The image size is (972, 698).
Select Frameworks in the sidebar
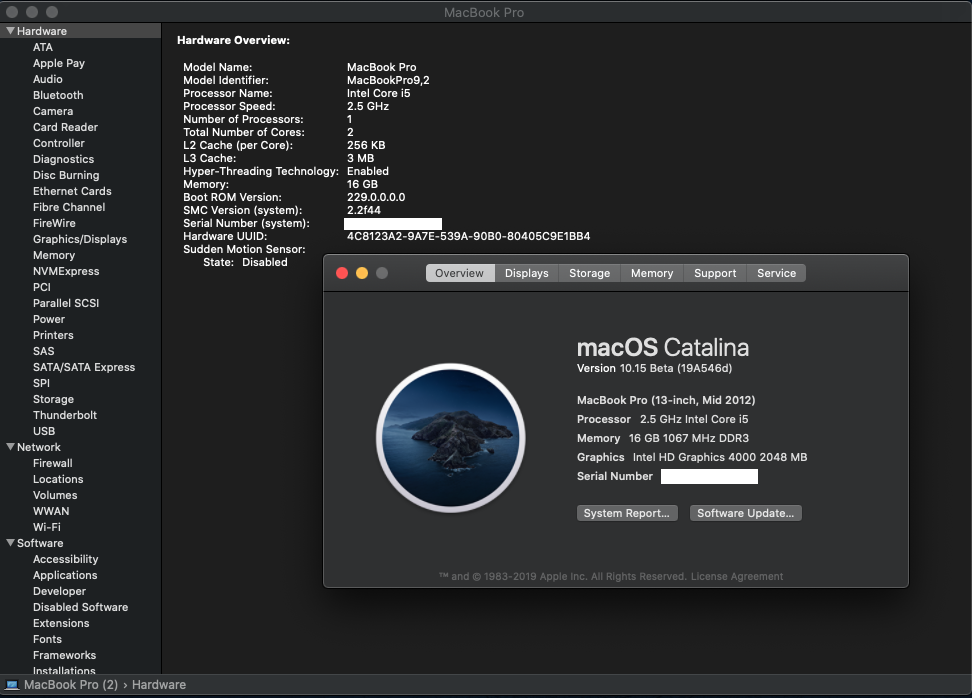click(x=64, y=655)
